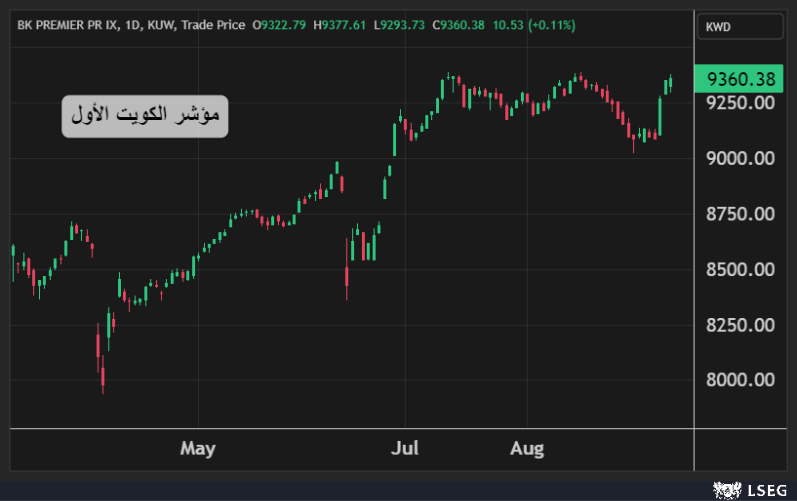Click the KUW exchange label
797x501 pixels.
(158, 25)
